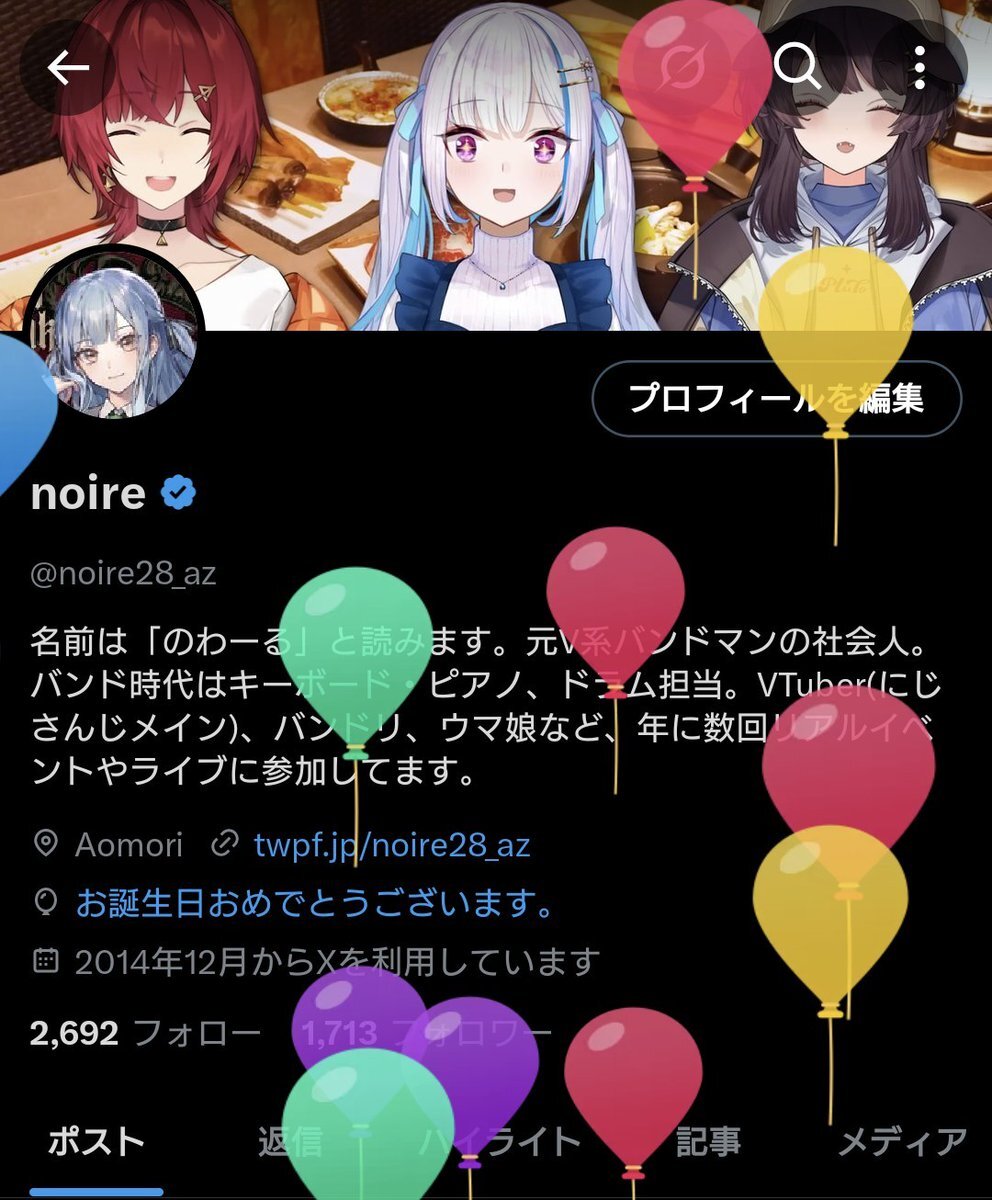Viewport: 992px width, 1200px height.
Task: Open the 1,713 フォロワー followers list
Action: click(x=426, y=1032)
